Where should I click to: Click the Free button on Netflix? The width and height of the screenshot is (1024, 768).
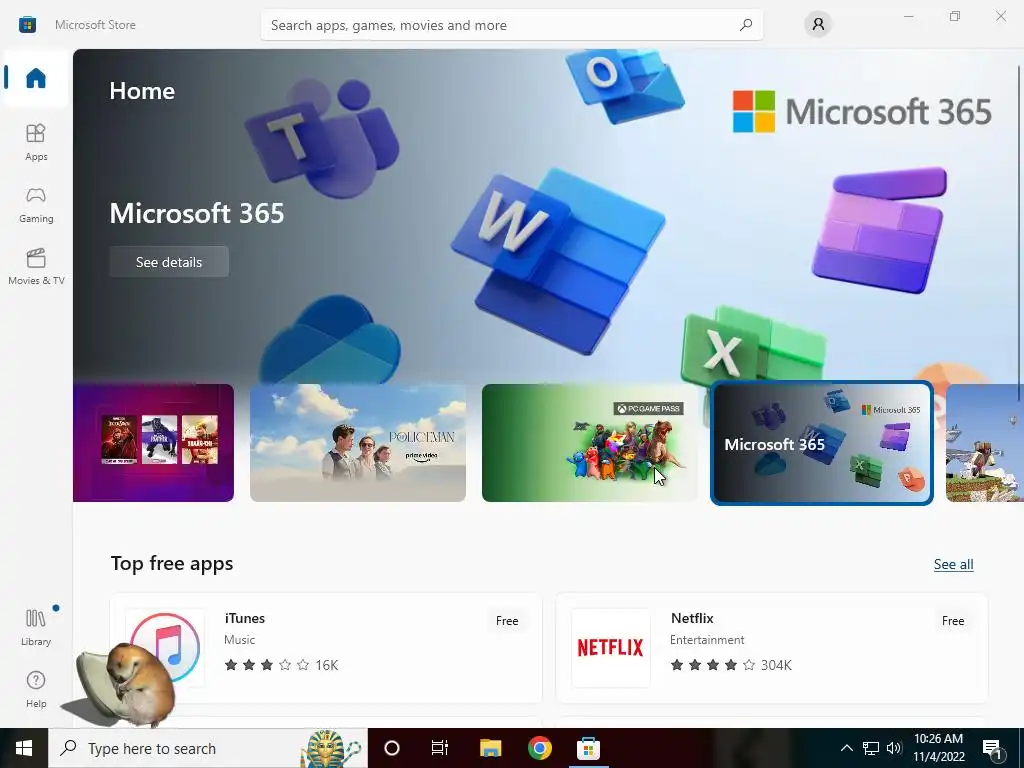953,620
